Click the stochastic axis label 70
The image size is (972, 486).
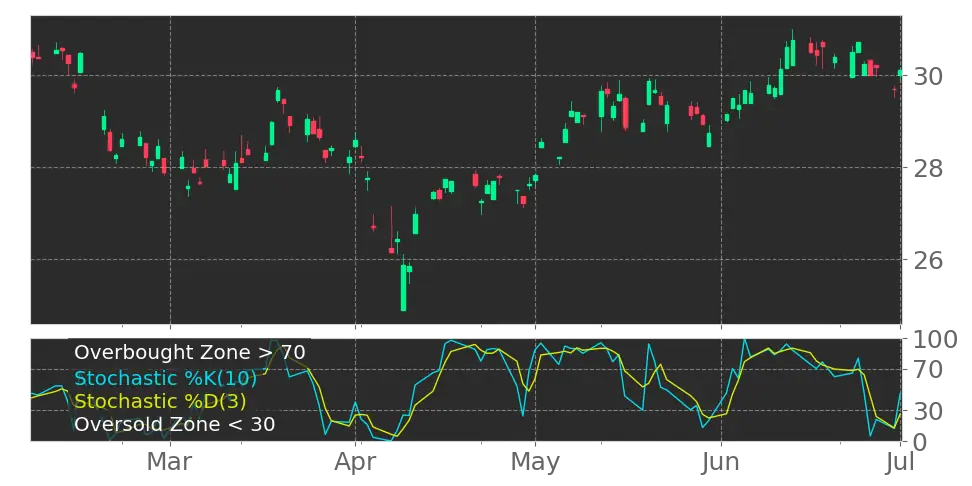click(x=928, y=370)
